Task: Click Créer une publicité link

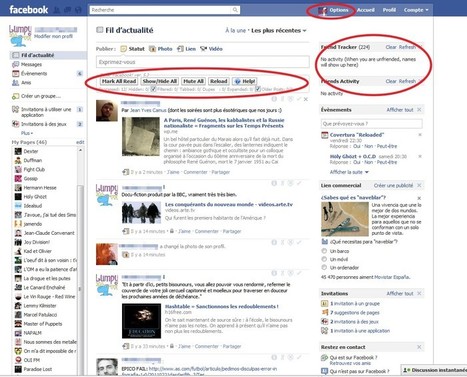Action: click(393, 185)
